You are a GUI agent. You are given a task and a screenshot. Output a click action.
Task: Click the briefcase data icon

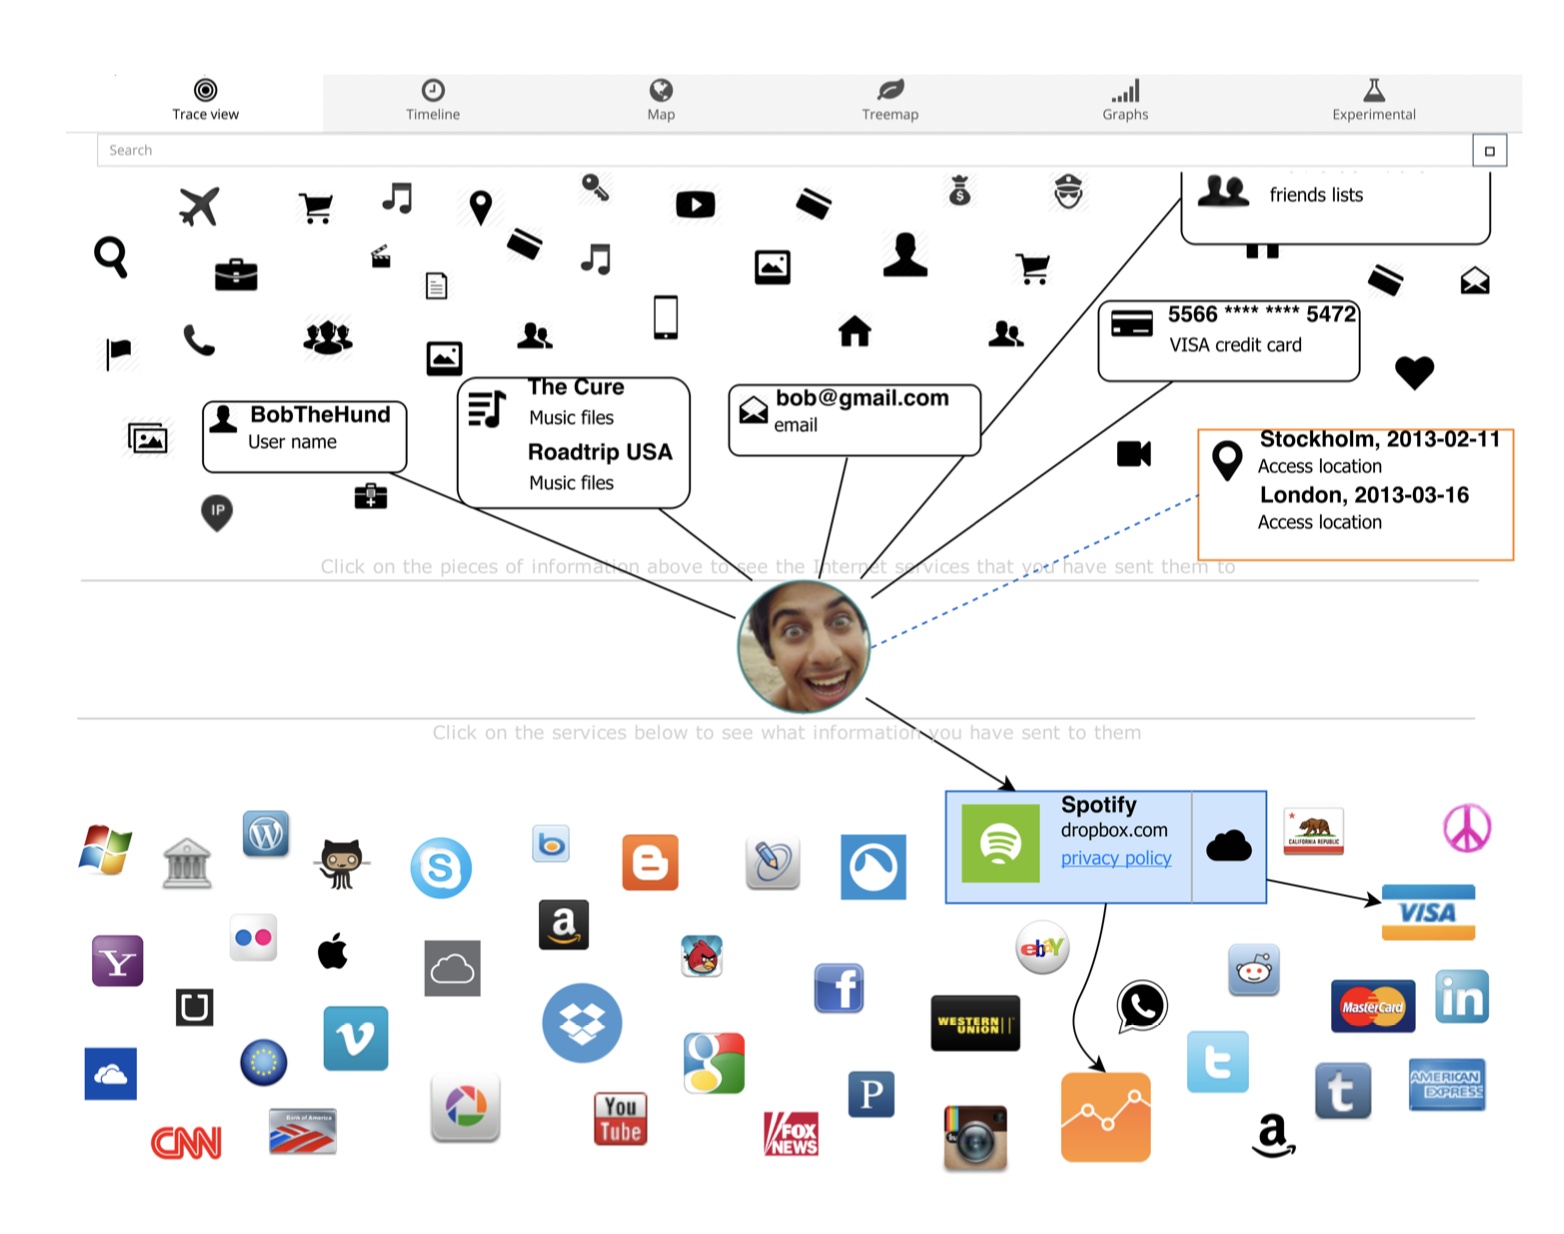pos(236,274)
